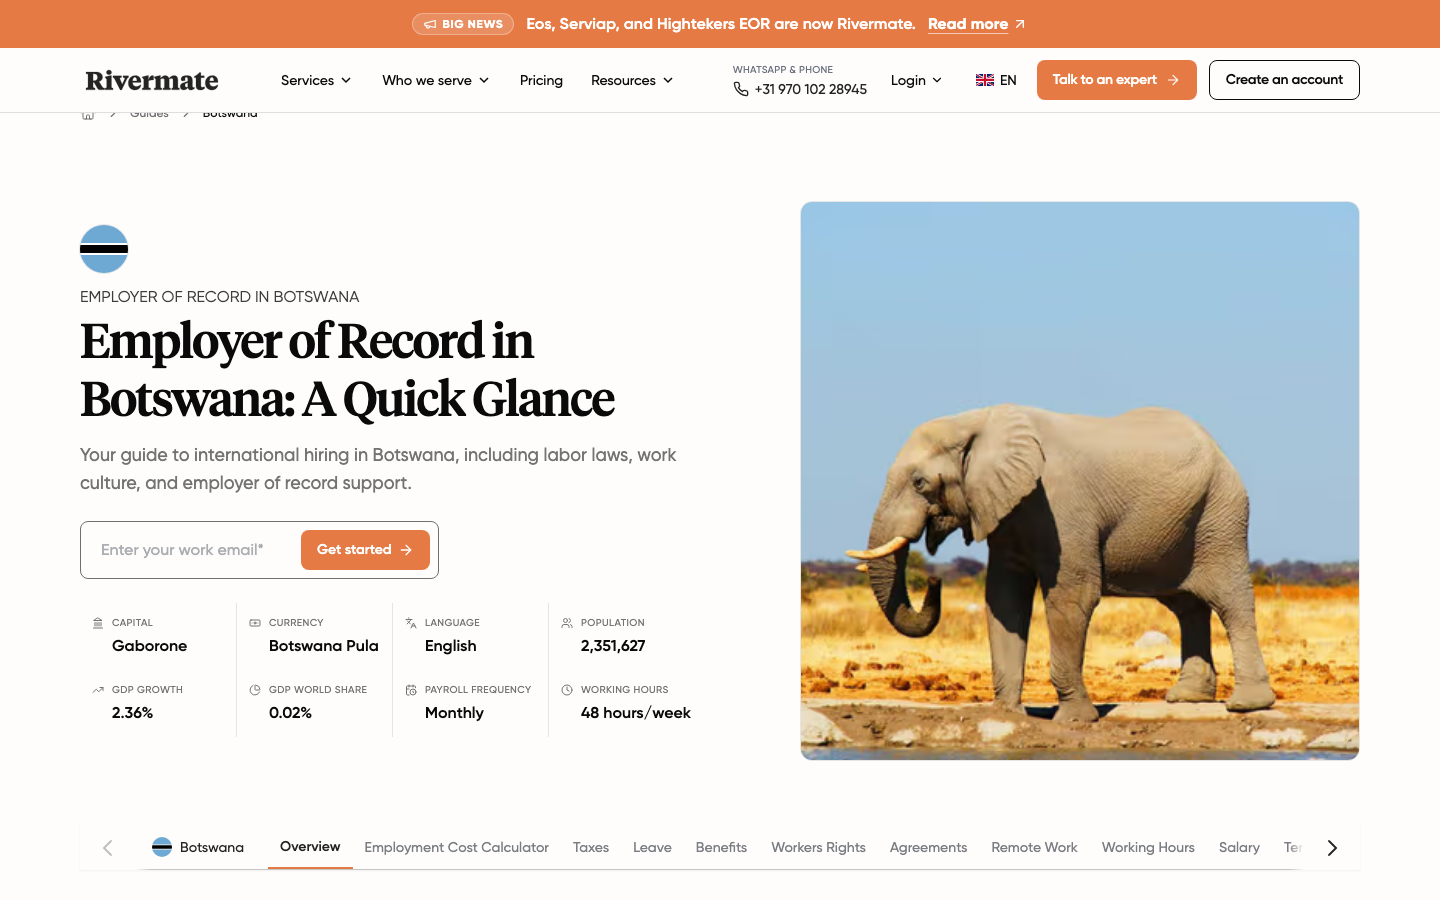Click the megaphone Big News badge
The image size is (1440, 900).
pyautogui.click(x=463, y=24)
